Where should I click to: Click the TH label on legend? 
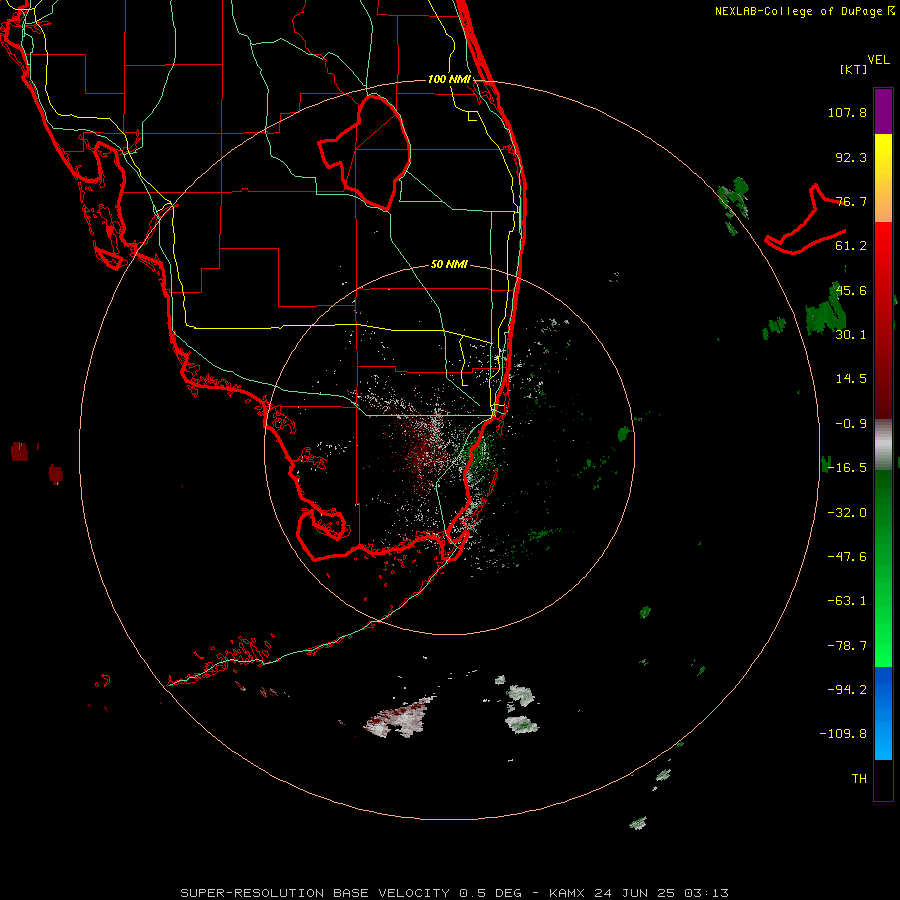(859, 779)
